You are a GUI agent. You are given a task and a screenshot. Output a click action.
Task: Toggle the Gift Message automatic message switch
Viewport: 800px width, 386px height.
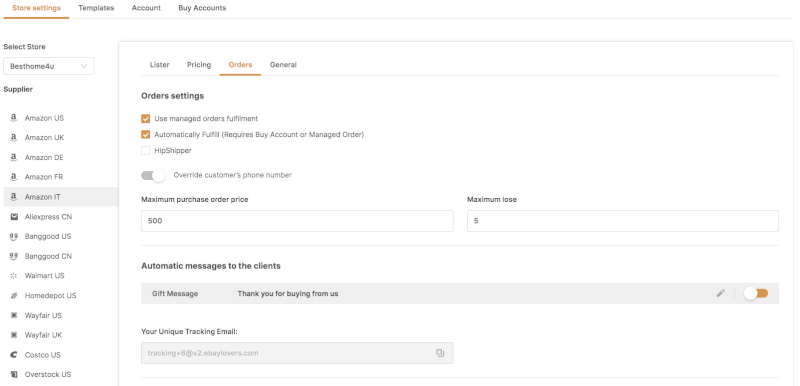tap(756, 293)
